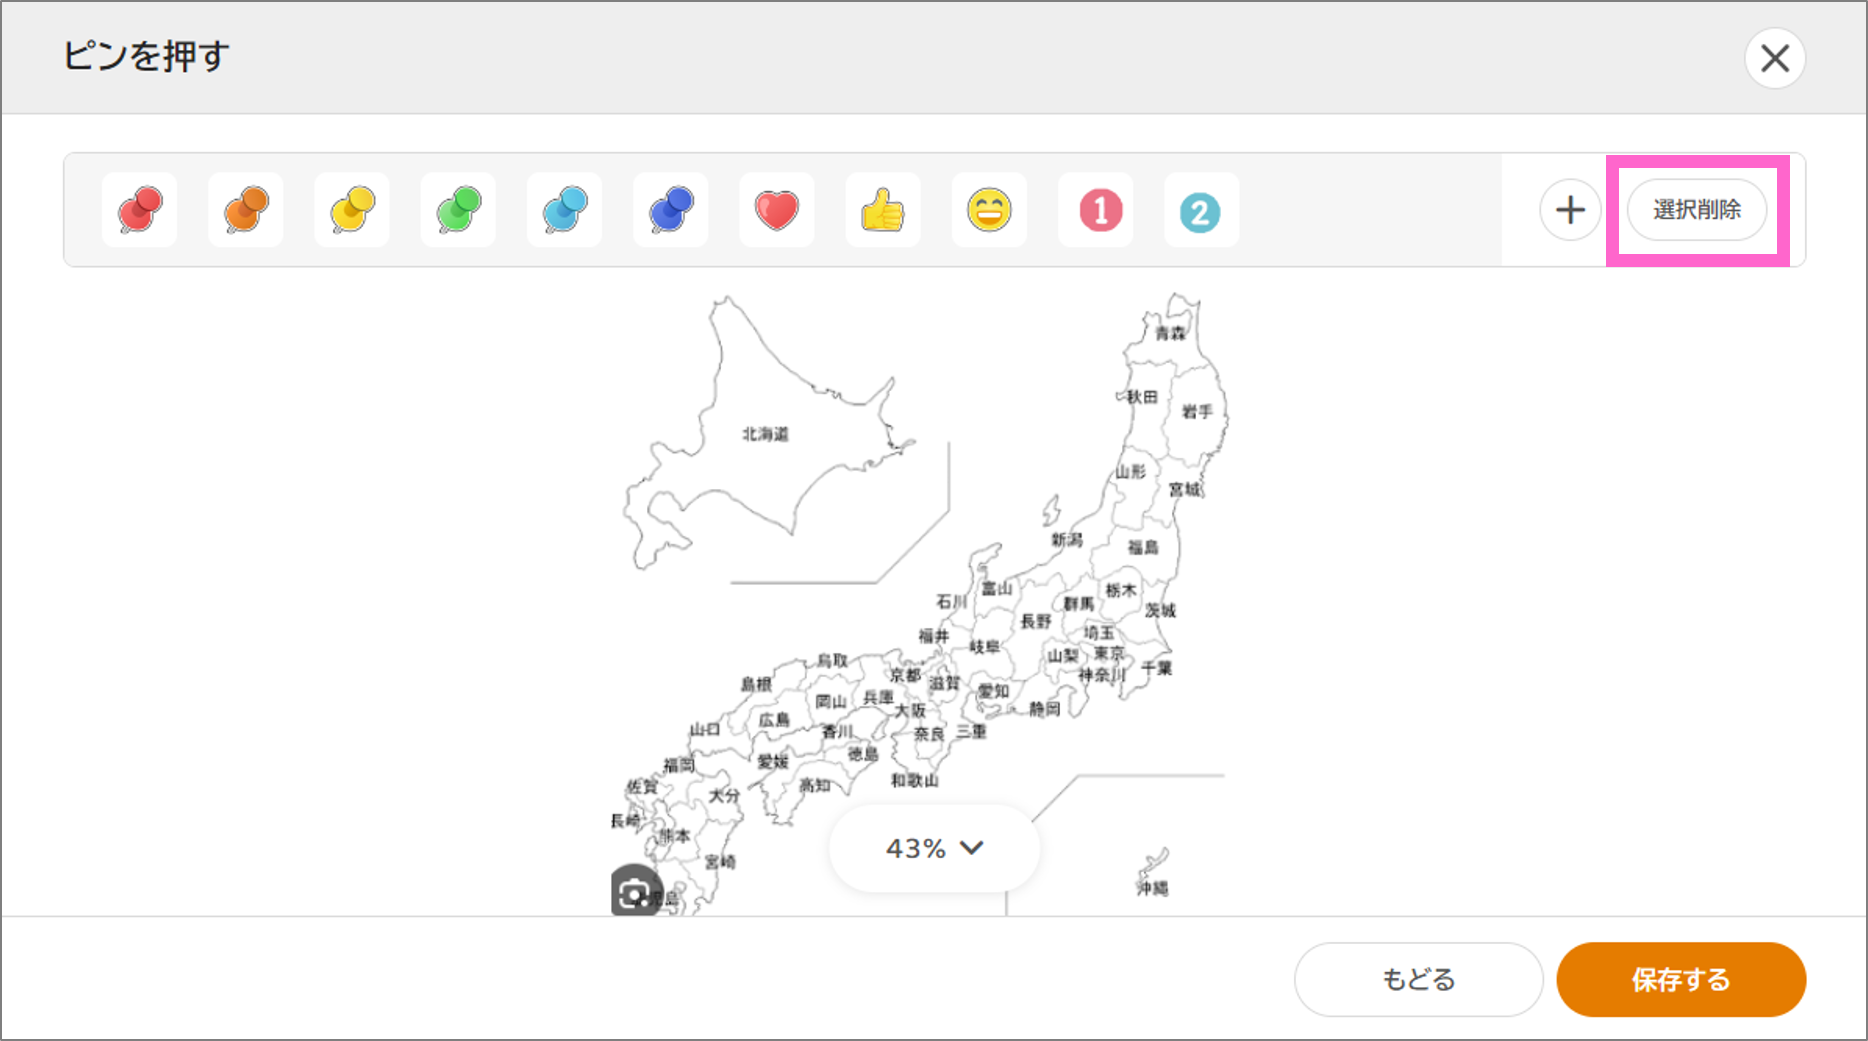This screenshot has height=1041, width=1868.
Task: Select the dark blue pushpin marker
Action: (669, 210)
